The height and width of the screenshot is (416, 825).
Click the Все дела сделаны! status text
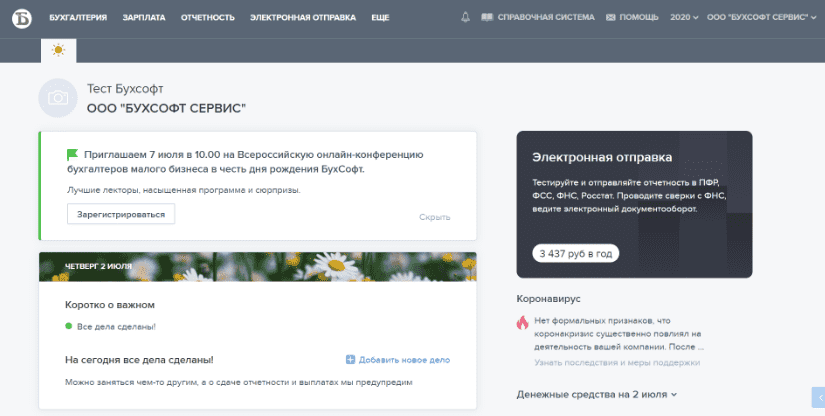pos(116,327)
